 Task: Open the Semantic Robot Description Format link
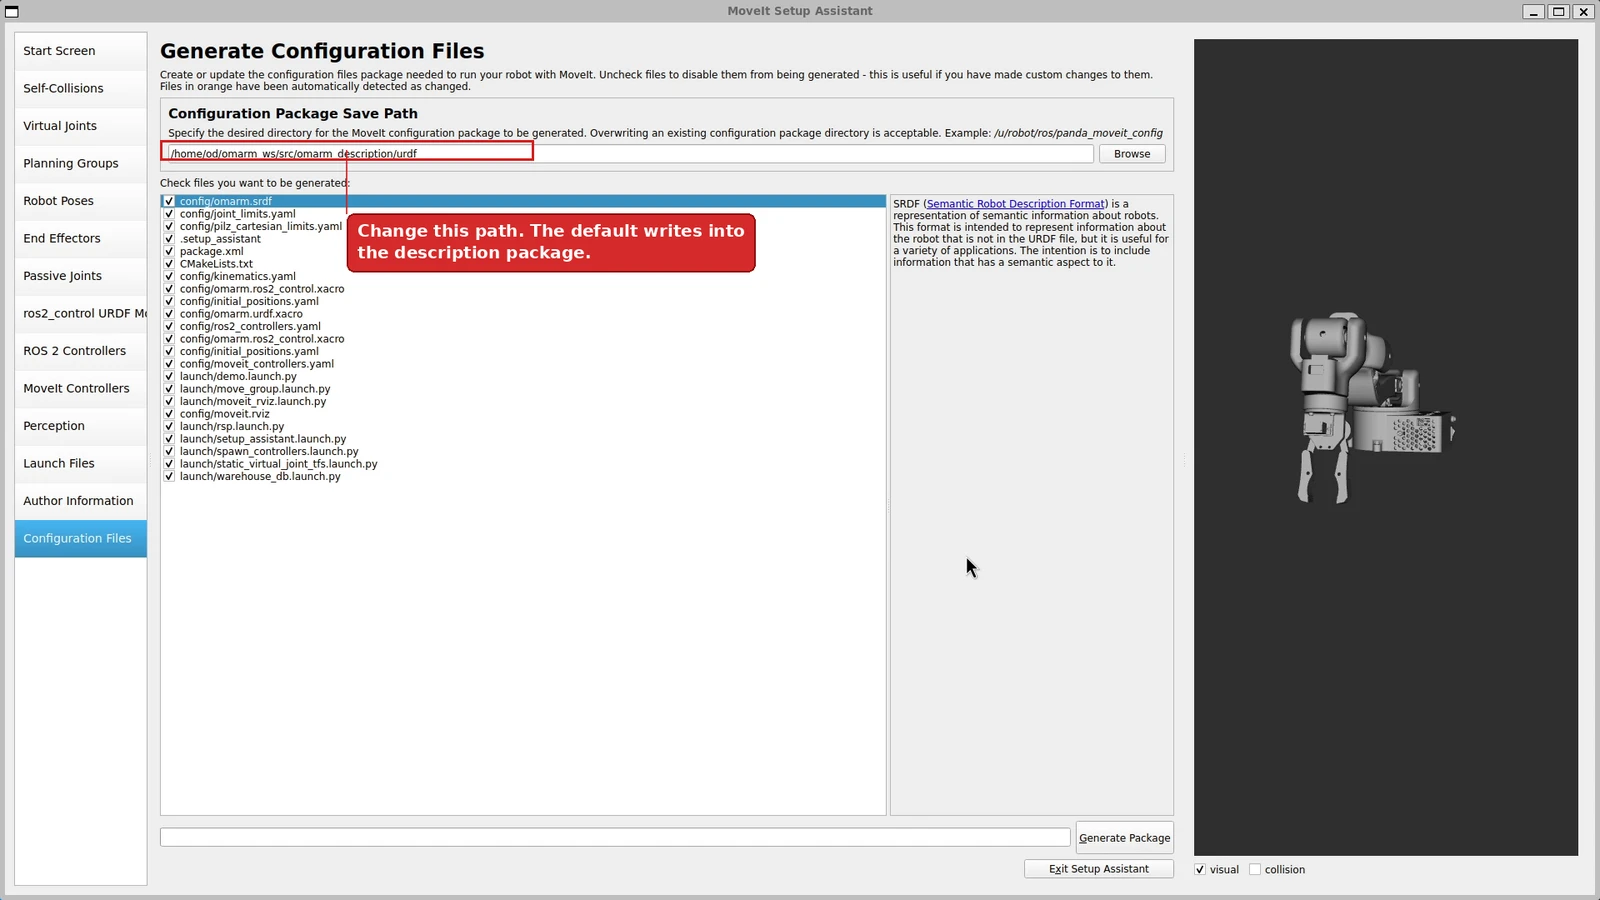tap(1015, 204)
